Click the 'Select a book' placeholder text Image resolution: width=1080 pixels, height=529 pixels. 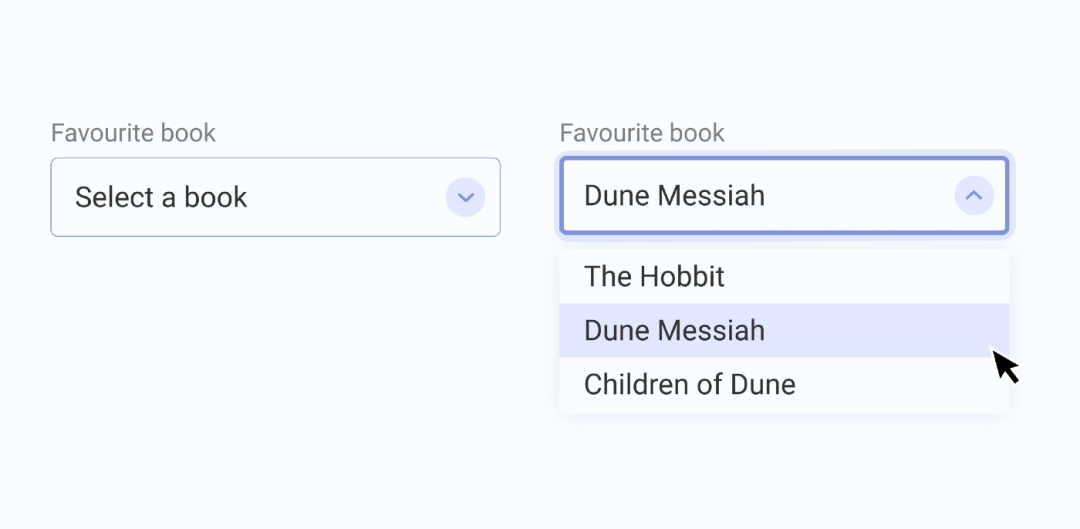pos(161,197)
